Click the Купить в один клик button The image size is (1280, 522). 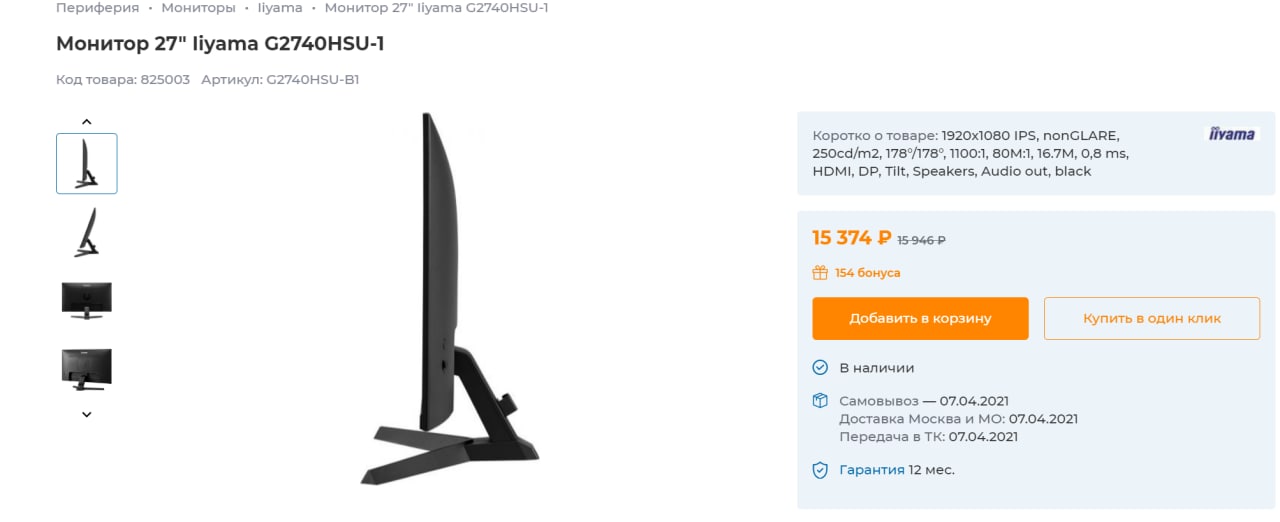(1152, 318)
